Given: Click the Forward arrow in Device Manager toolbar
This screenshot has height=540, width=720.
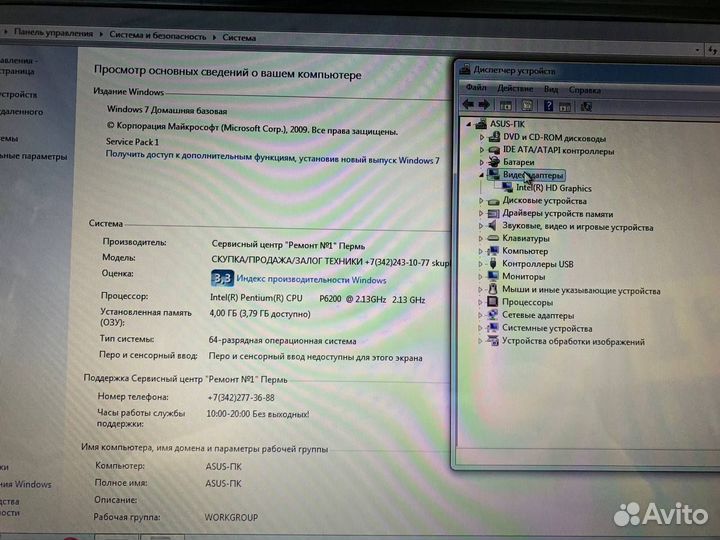Looking at the screenshot, I should [484, 105].
